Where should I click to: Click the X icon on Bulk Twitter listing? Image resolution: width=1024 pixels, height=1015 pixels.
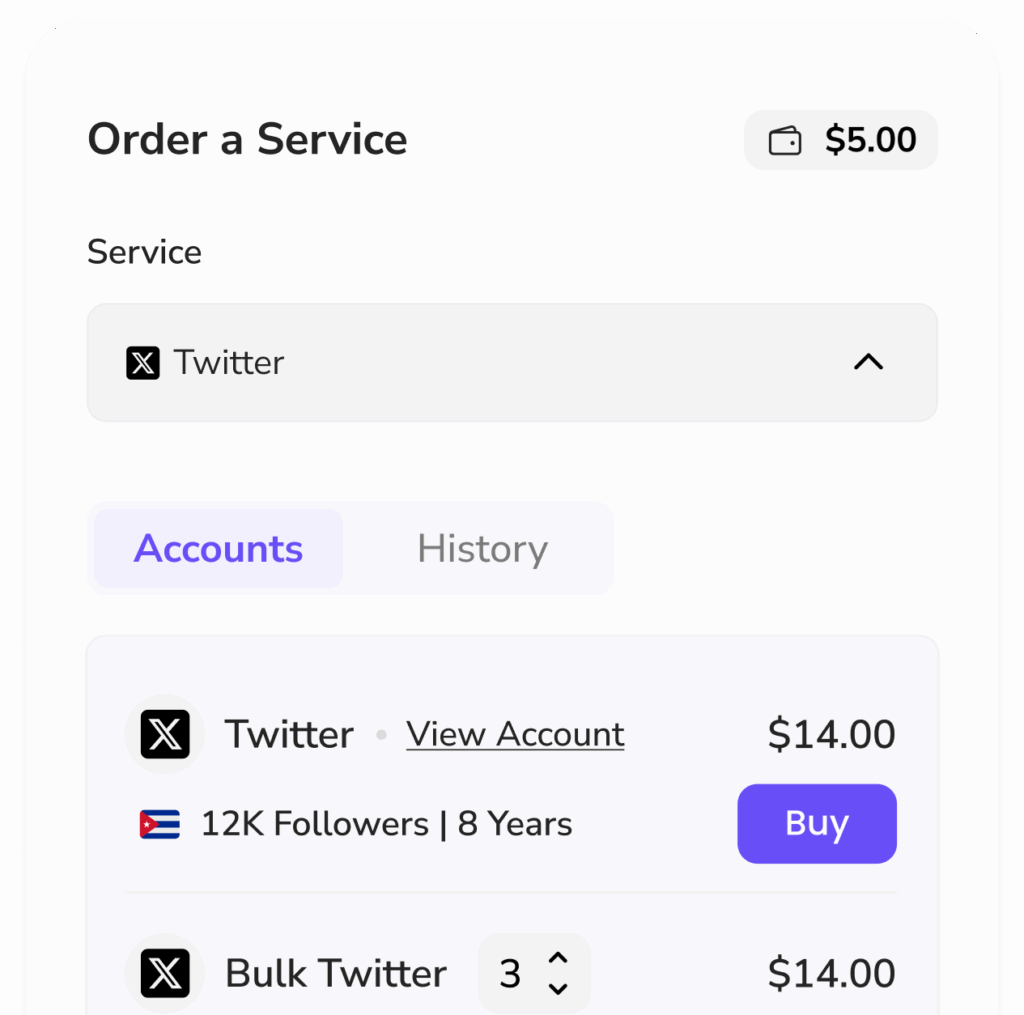(165, 973)
